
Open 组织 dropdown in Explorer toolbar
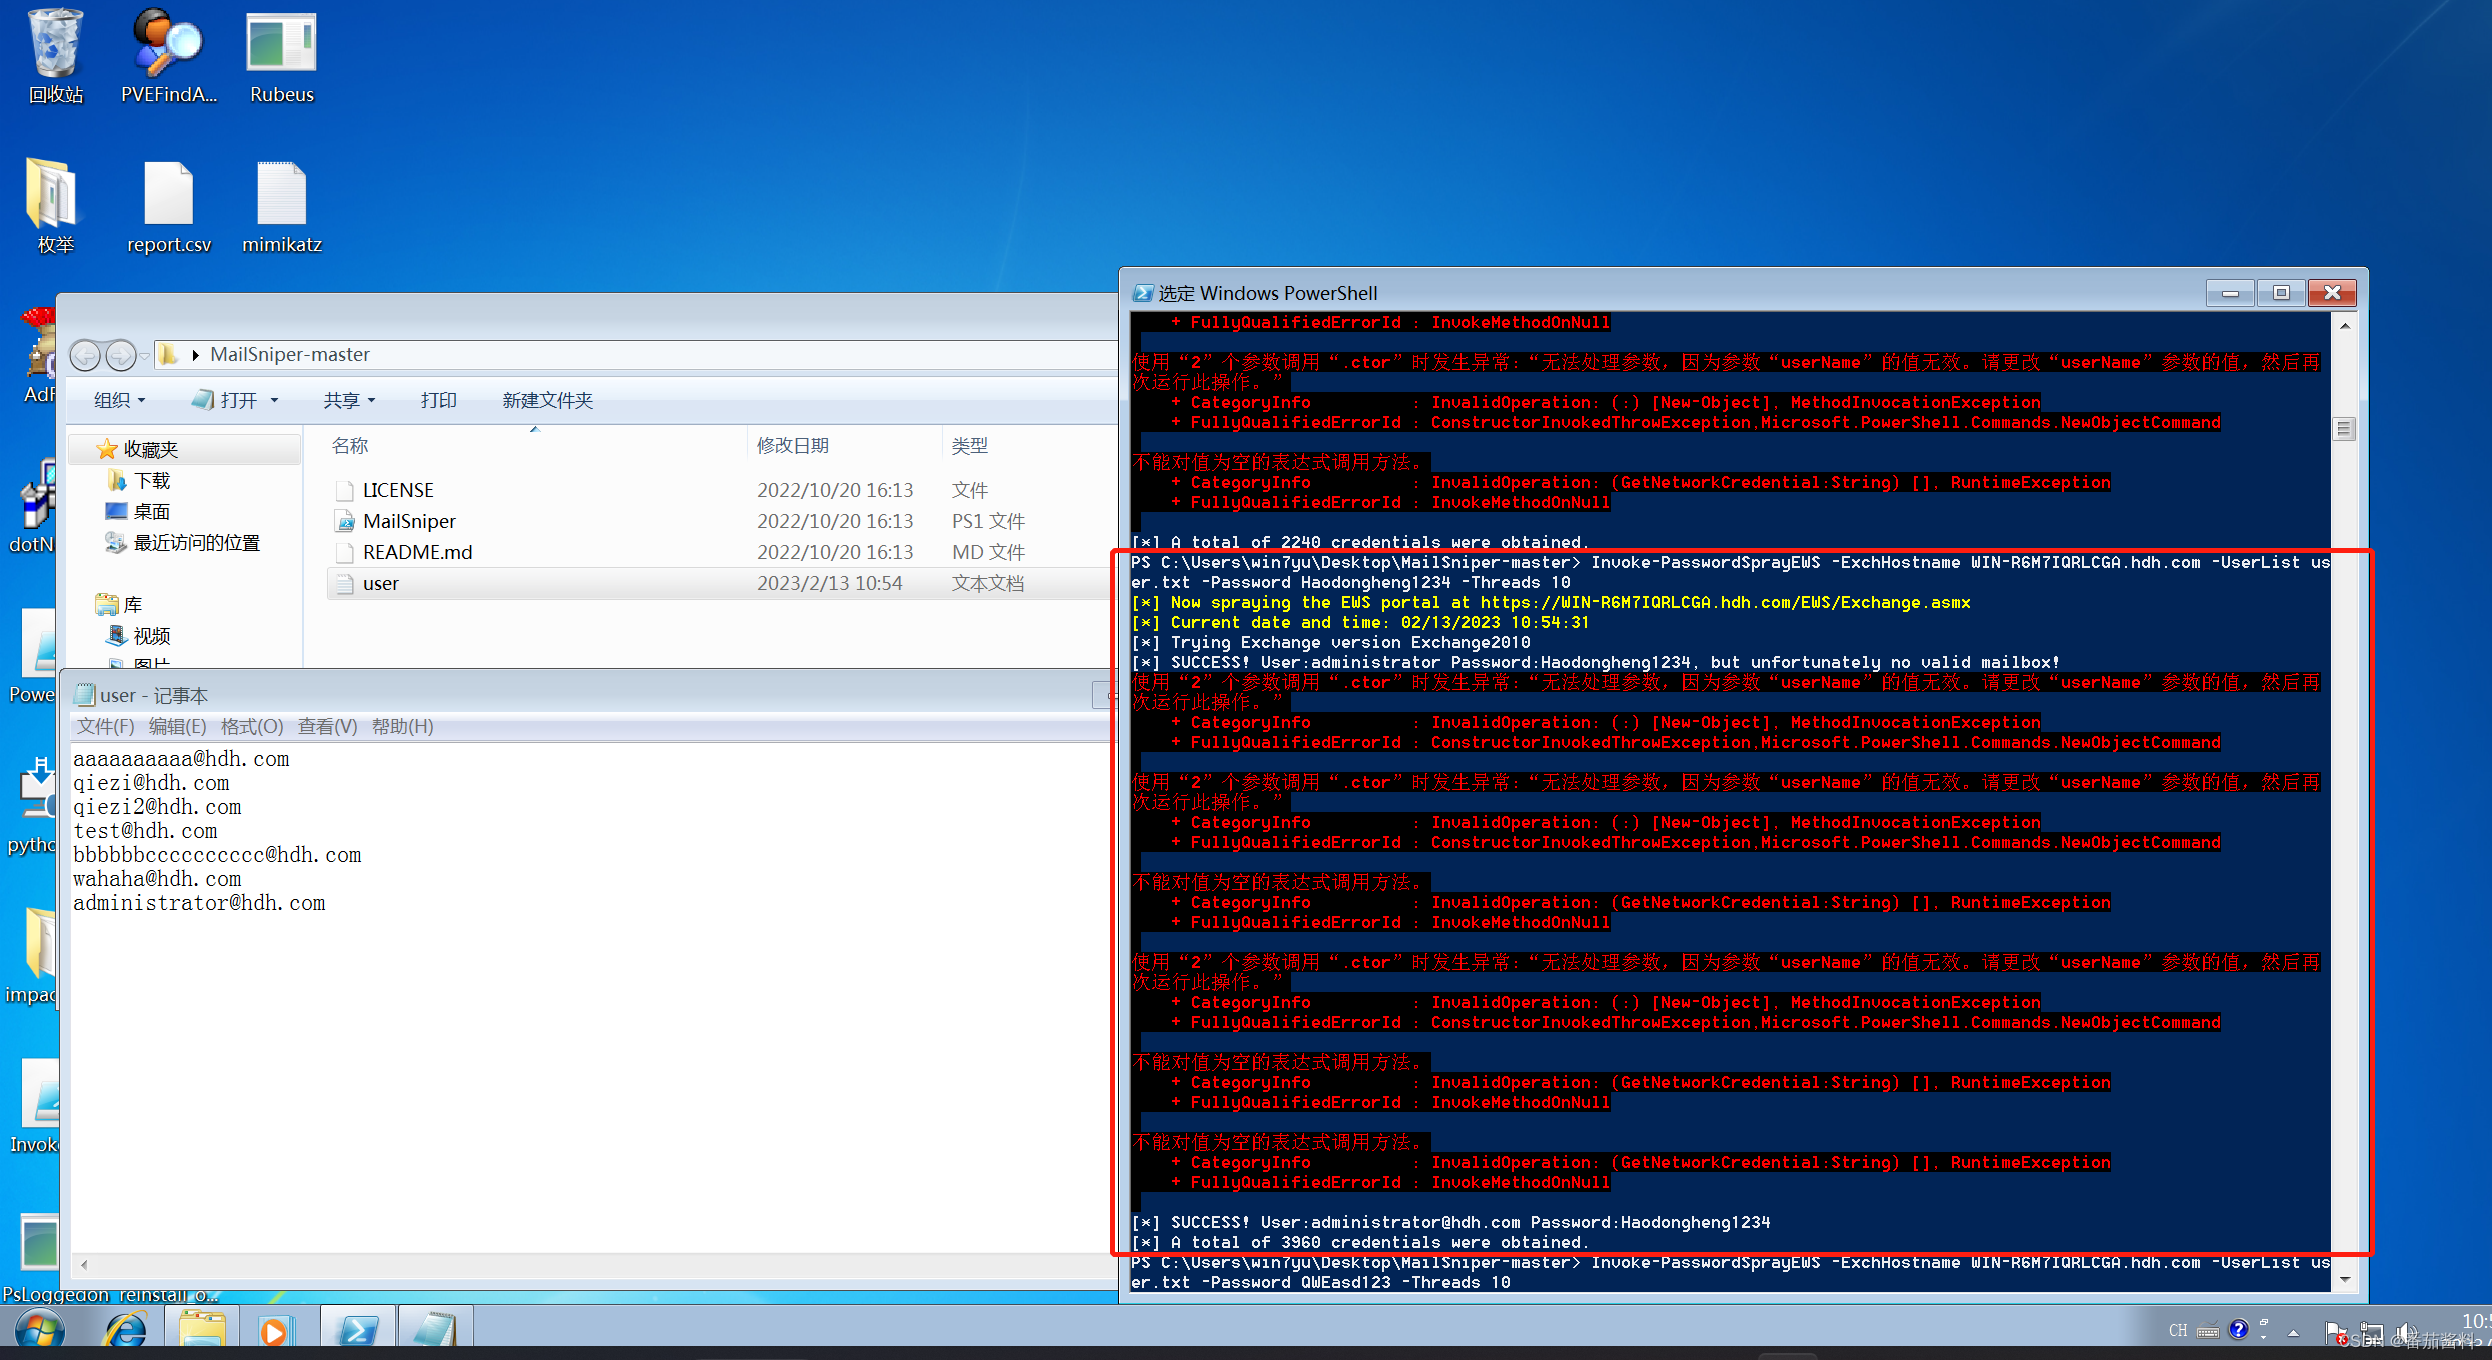120,400
